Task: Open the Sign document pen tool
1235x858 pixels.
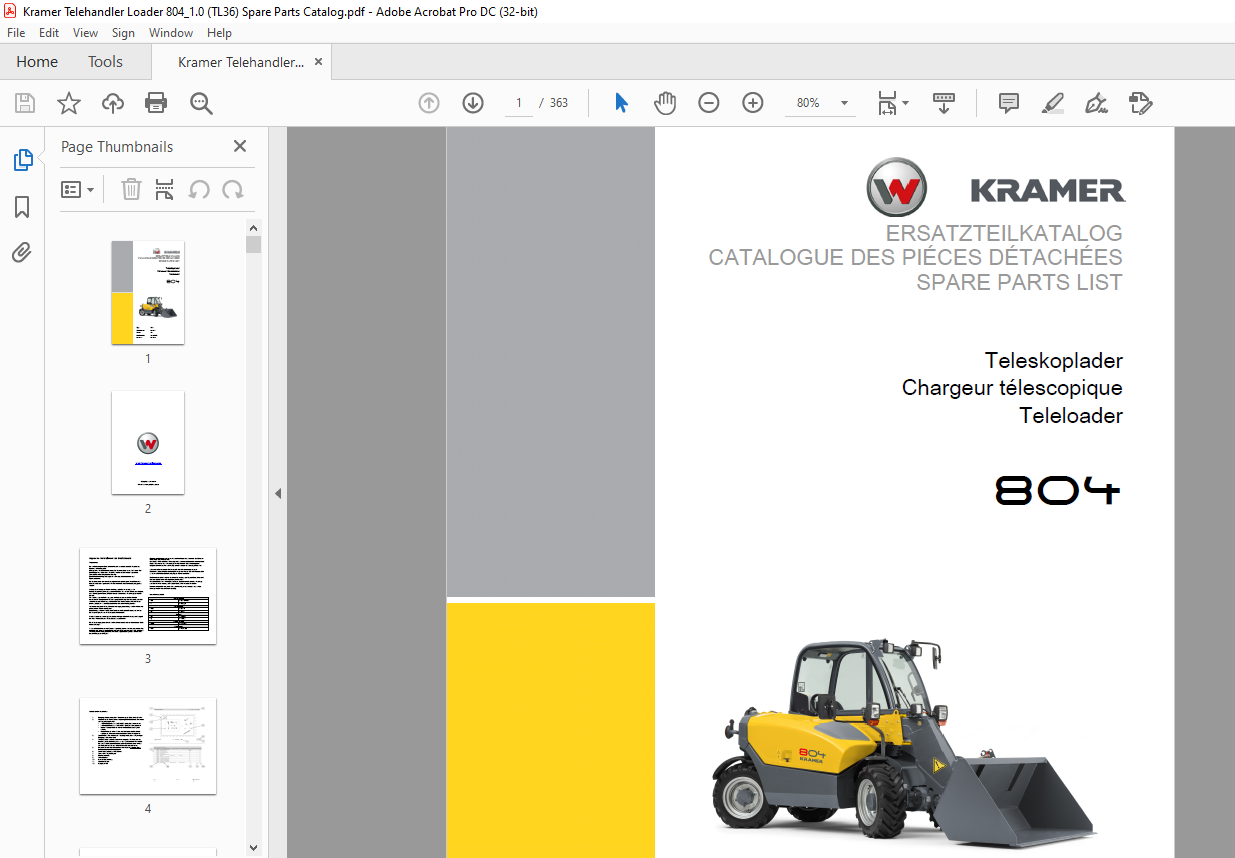Action: 1097,103
